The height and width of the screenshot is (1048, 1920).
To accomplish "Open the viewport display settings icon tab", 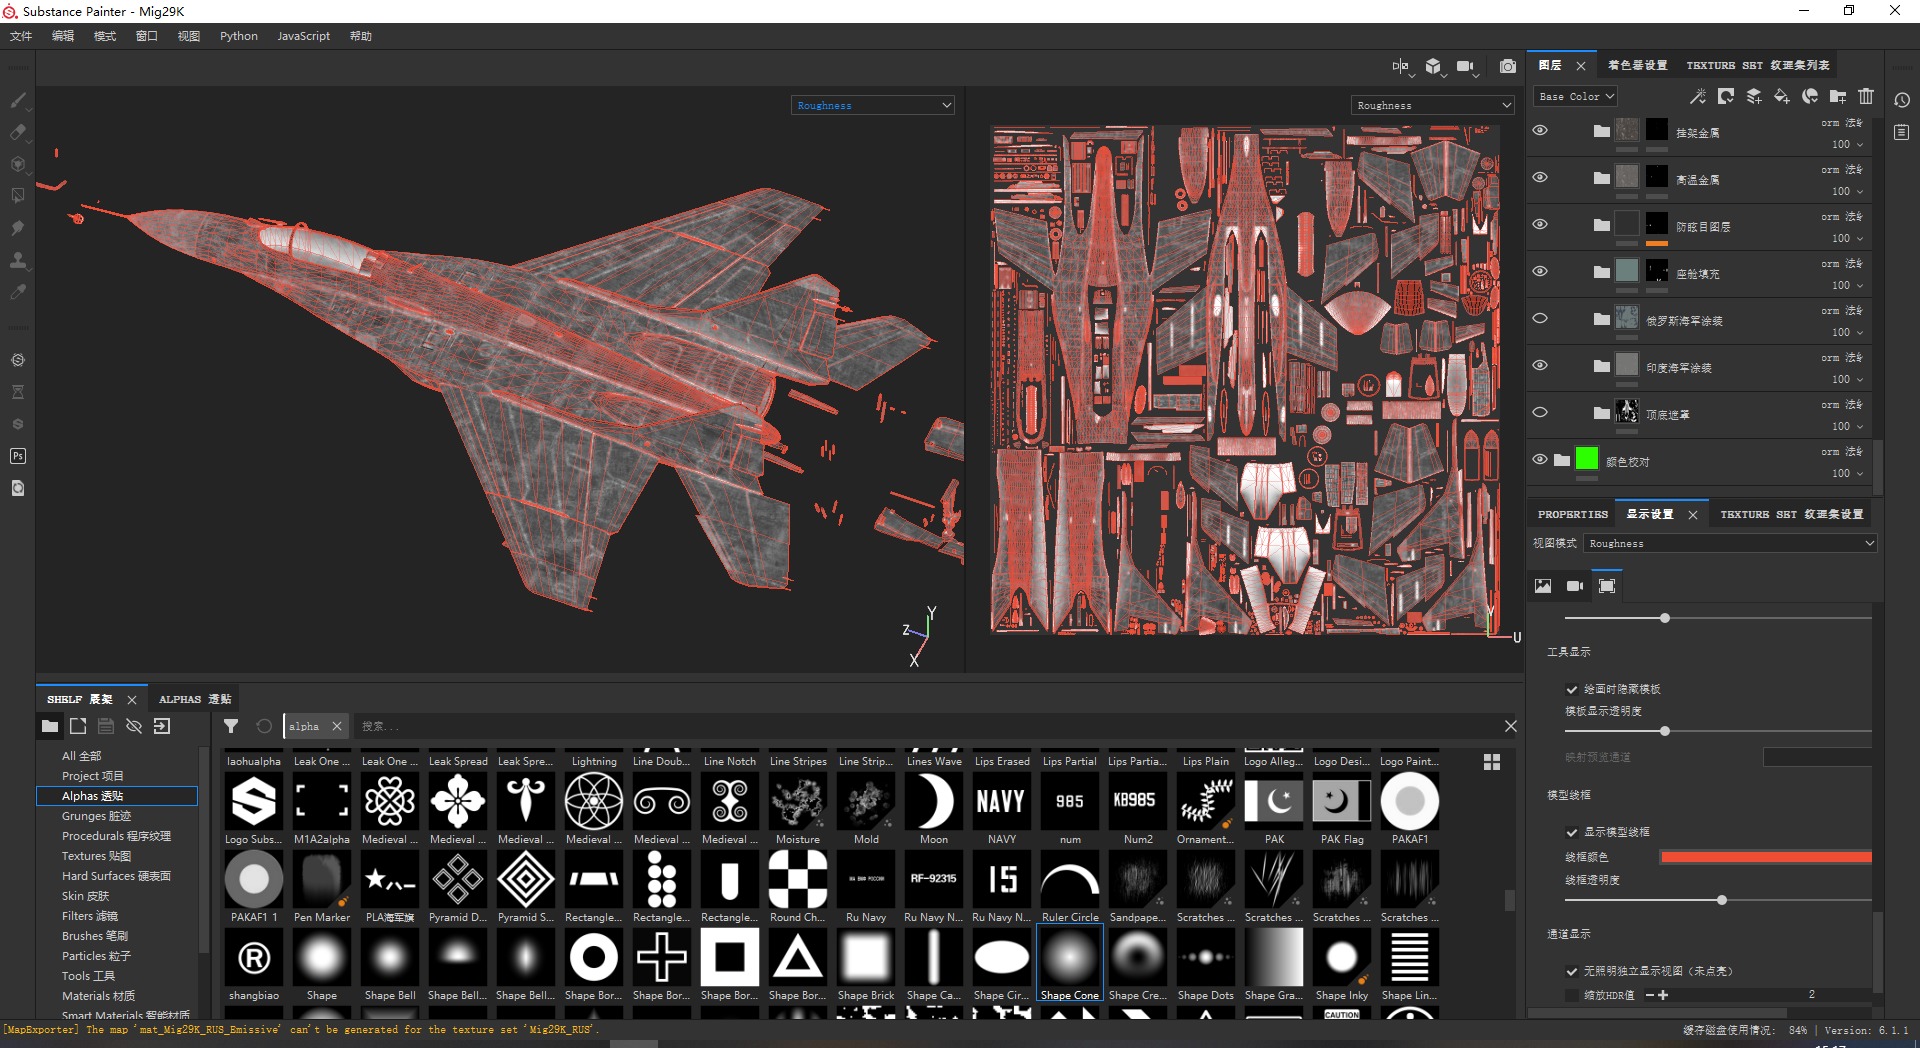I will (x=1607, y=586).
